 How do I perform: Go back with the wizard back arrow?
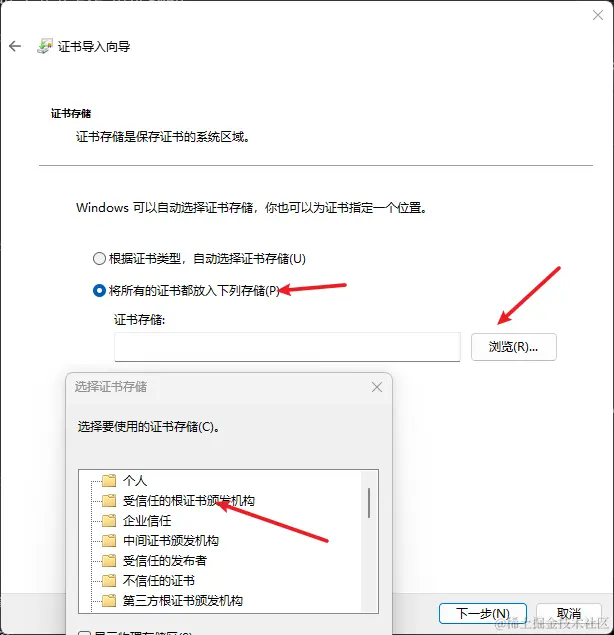tap(15, 46)
